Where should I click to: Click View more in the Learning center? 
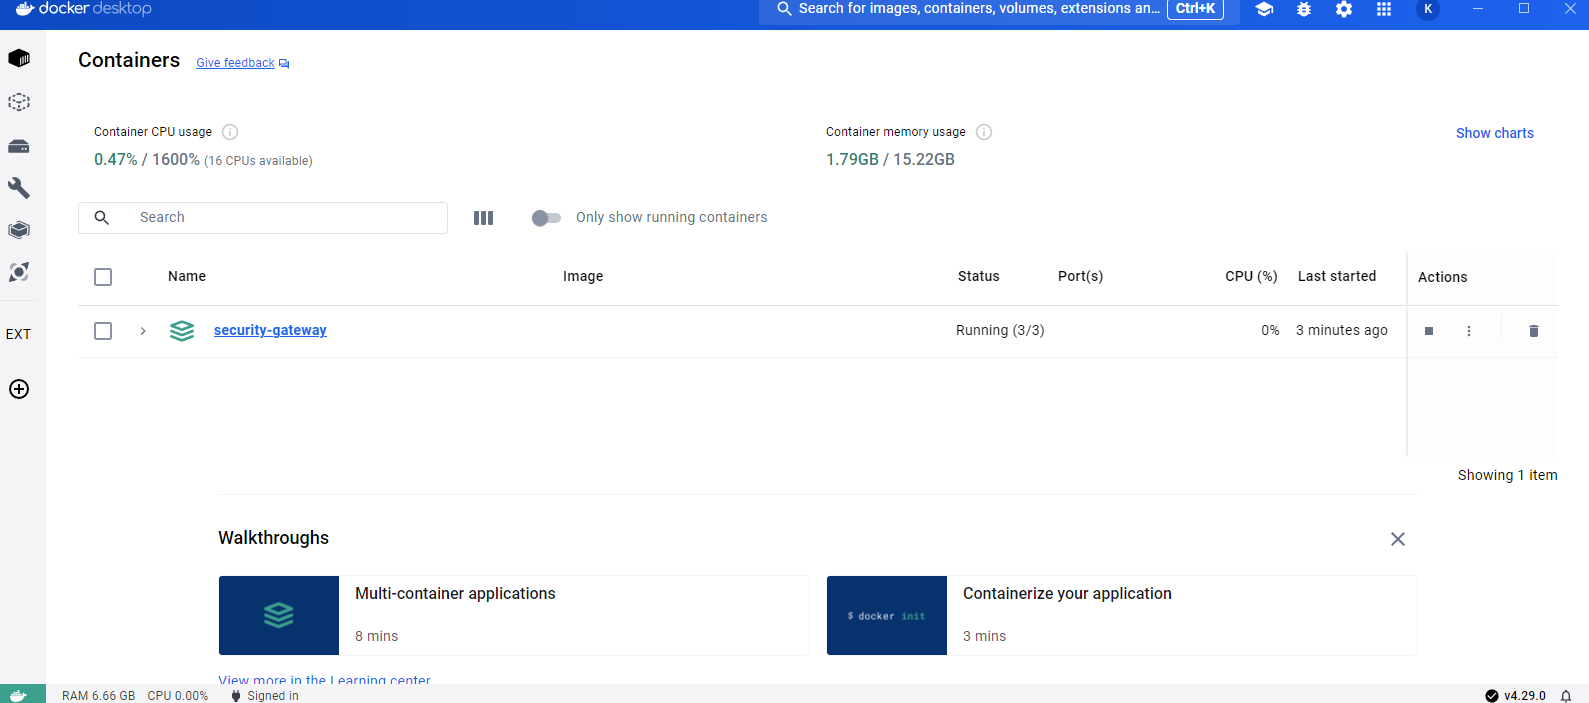pyautogui.click(x=324, y=679)
